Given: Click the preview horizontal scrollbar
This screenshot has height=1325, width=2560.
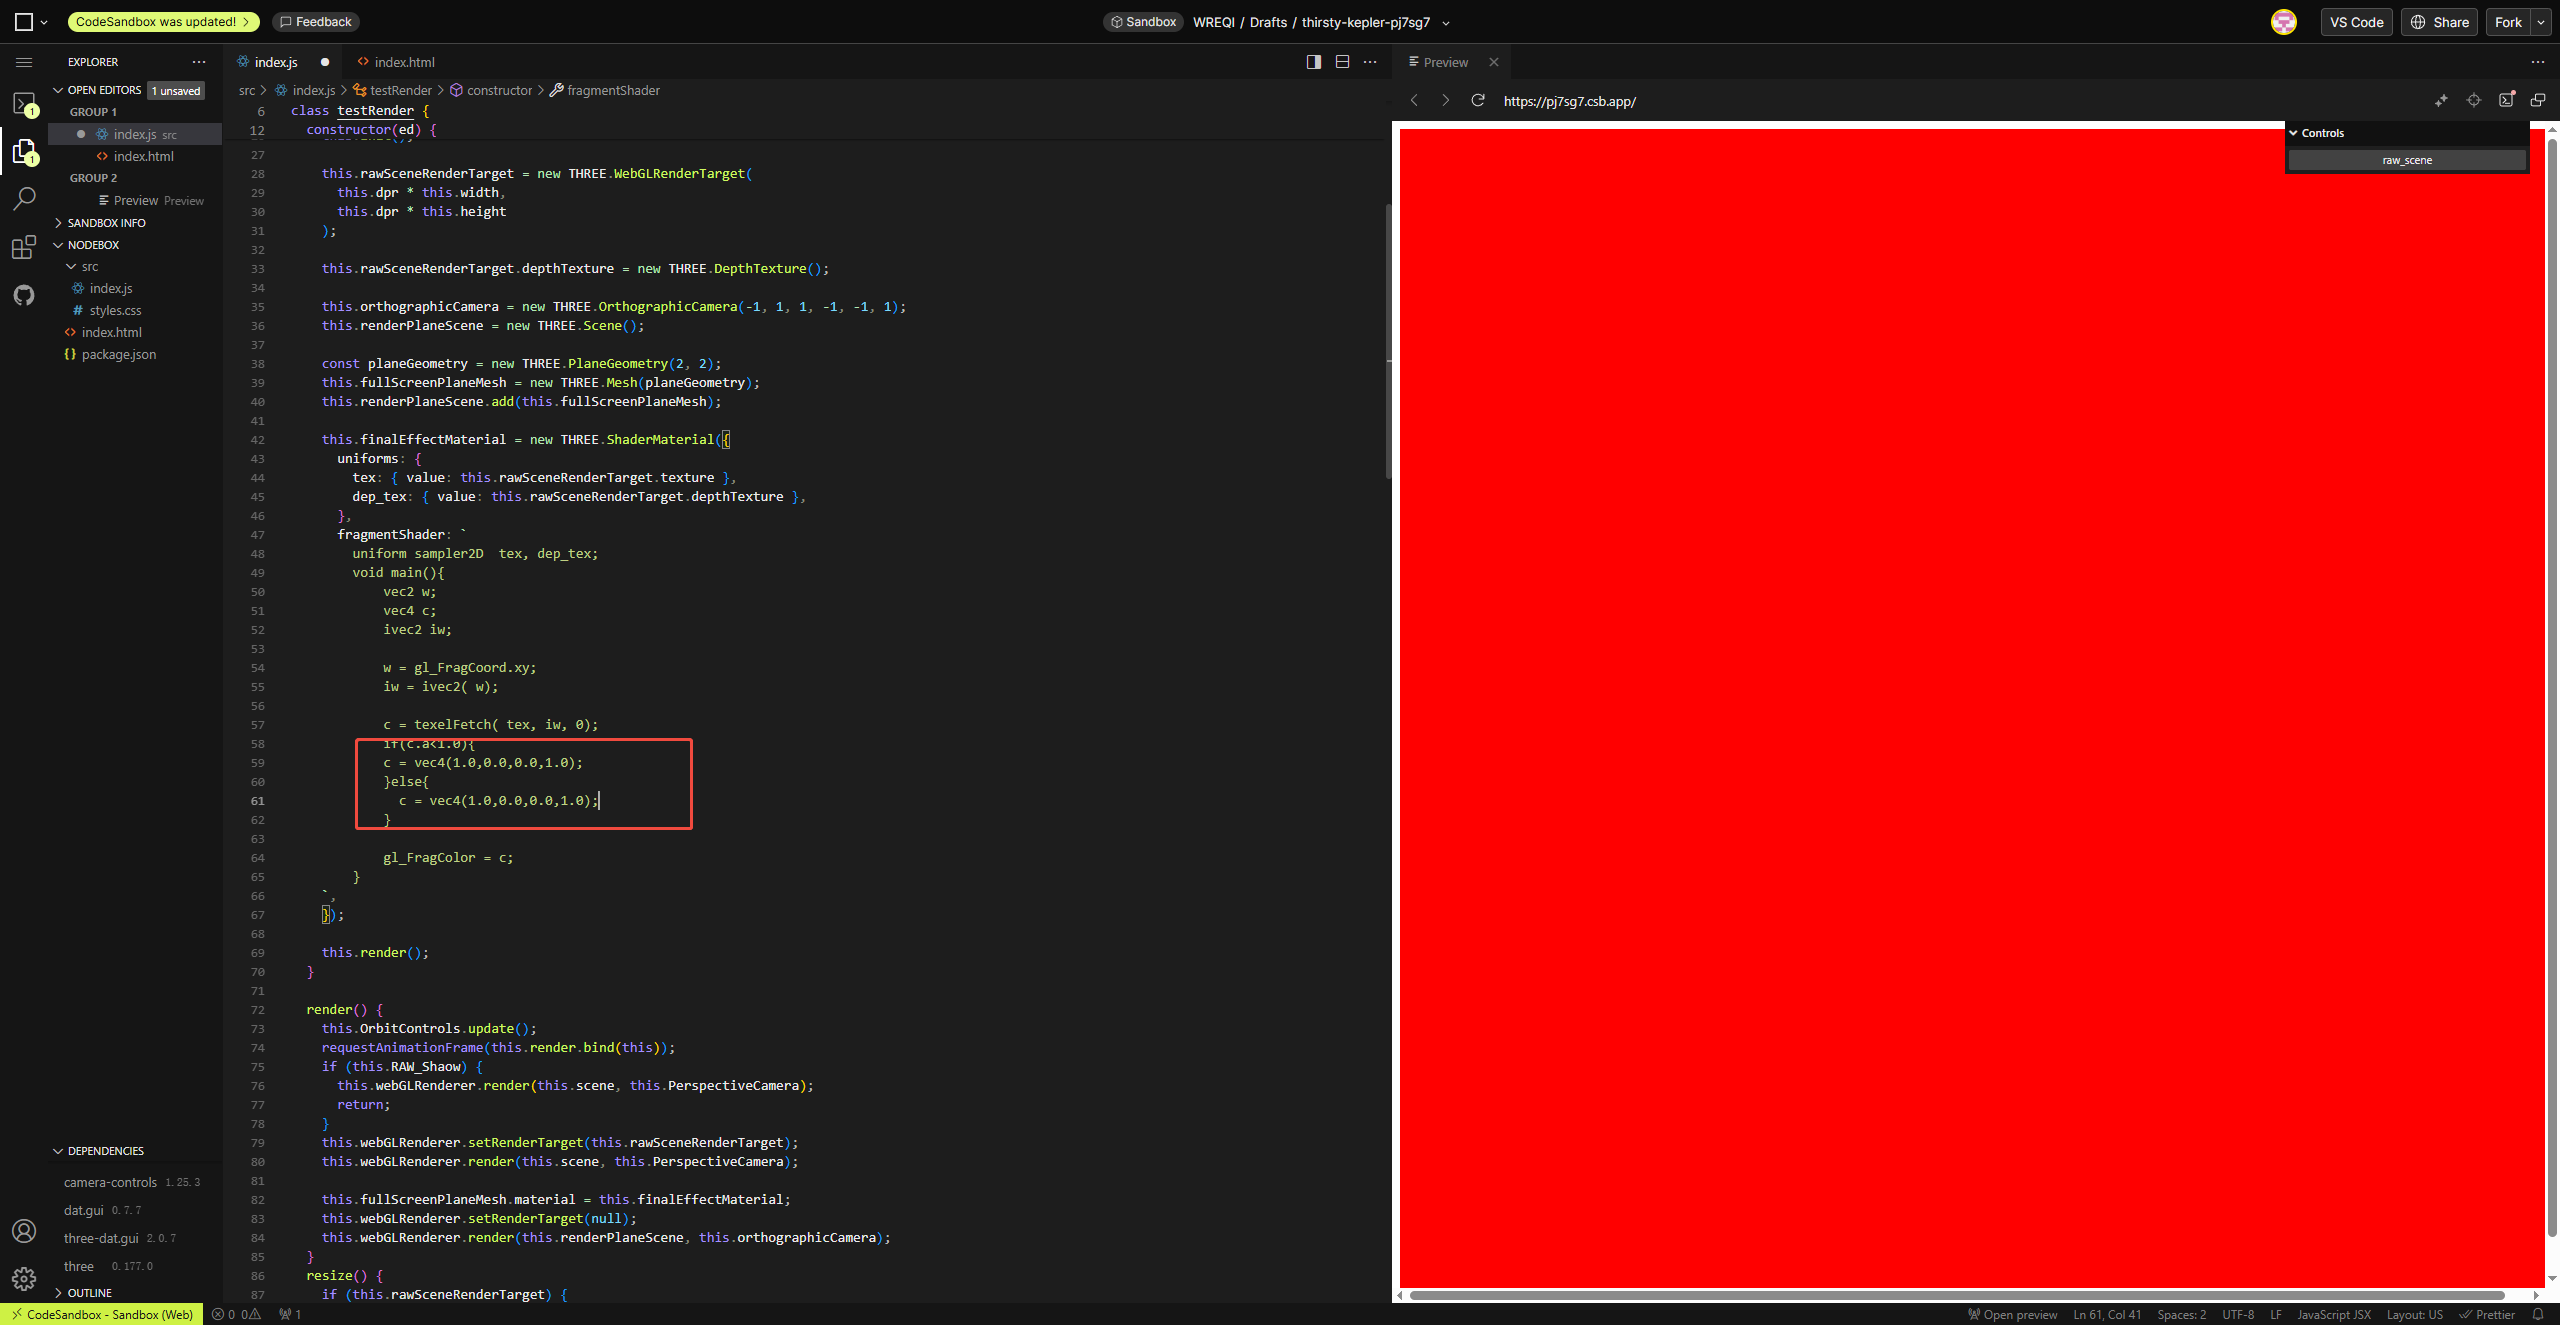Looking at the screenshot, I should tap(1956, 1295).
